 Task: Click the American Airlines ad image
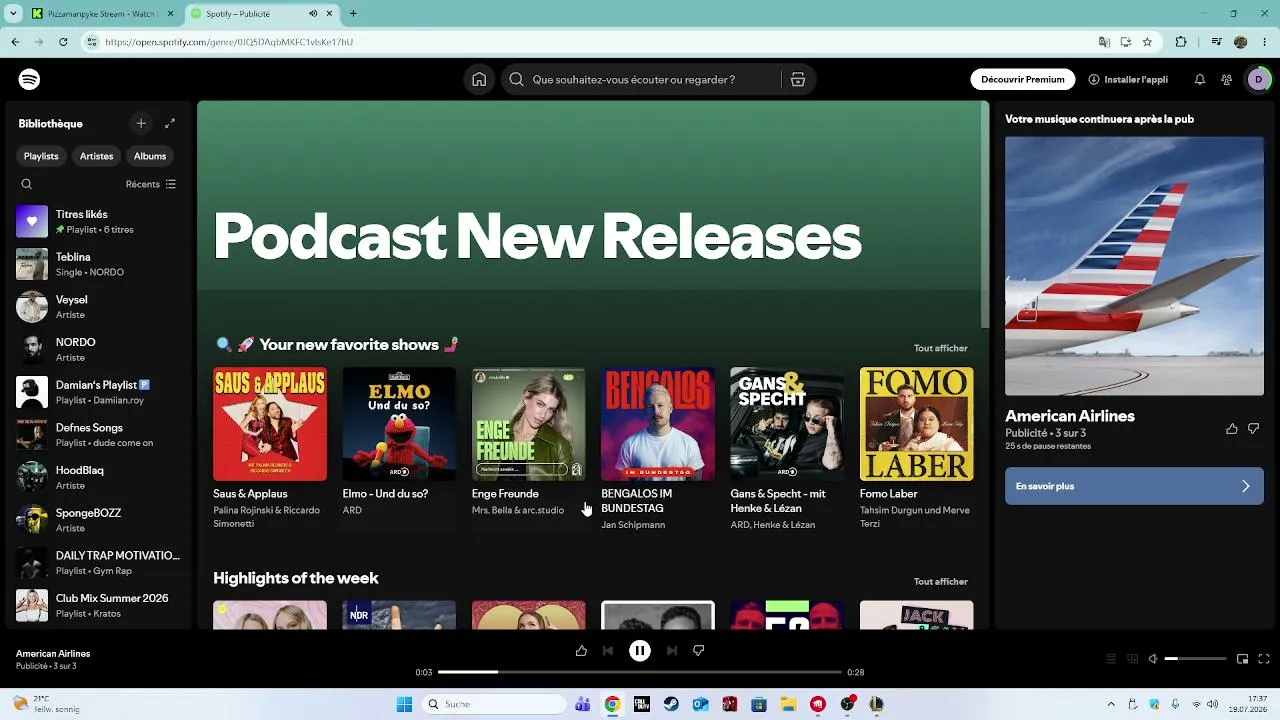tap(1134, 266)
